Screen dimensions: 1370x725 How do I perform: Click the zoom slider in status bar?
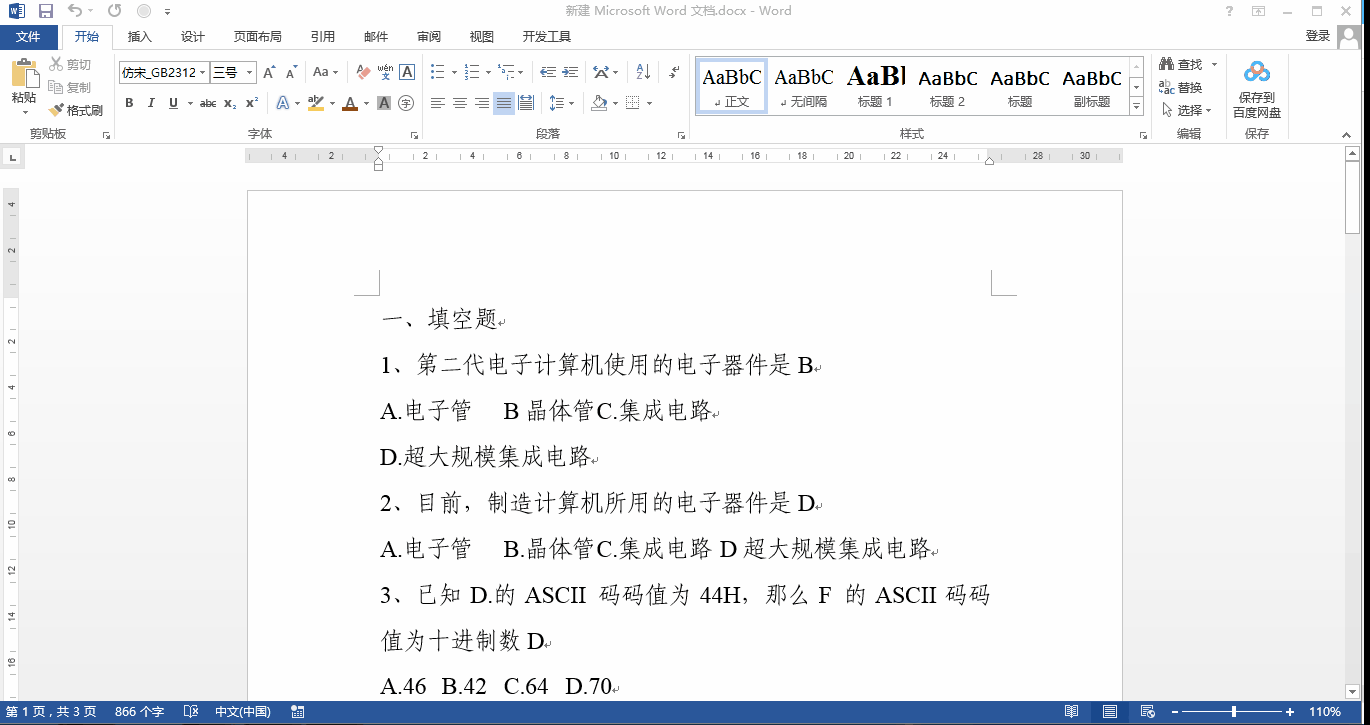pyautogui.click(x=1234, y=712)
